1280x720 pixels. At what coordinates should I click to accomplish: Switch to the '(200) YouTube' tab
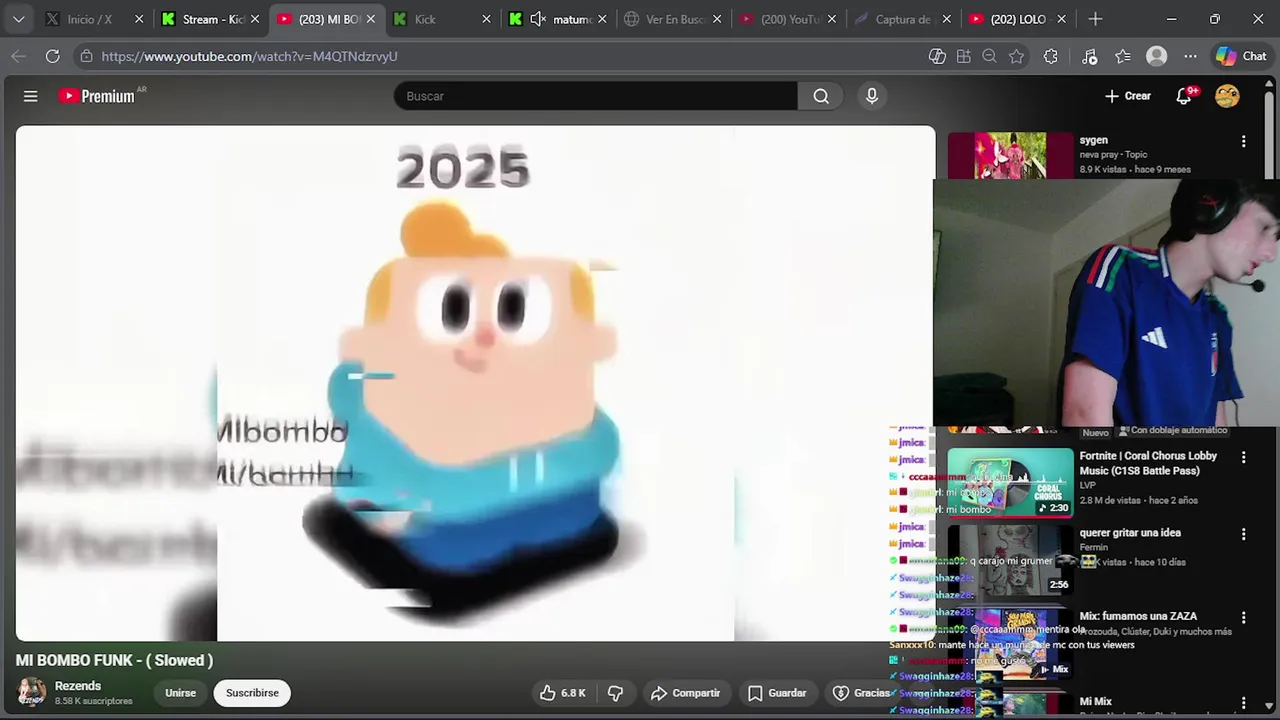point(788,19)
